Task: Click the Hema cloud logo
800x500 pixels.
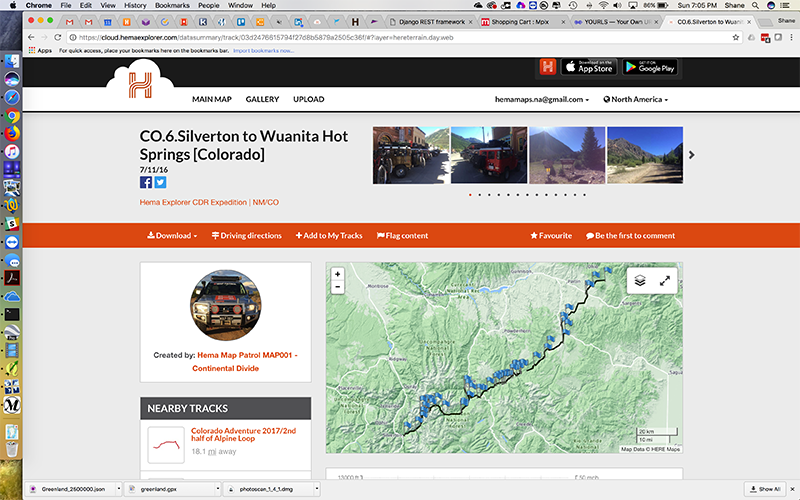Action: click(x=140, y=84)
